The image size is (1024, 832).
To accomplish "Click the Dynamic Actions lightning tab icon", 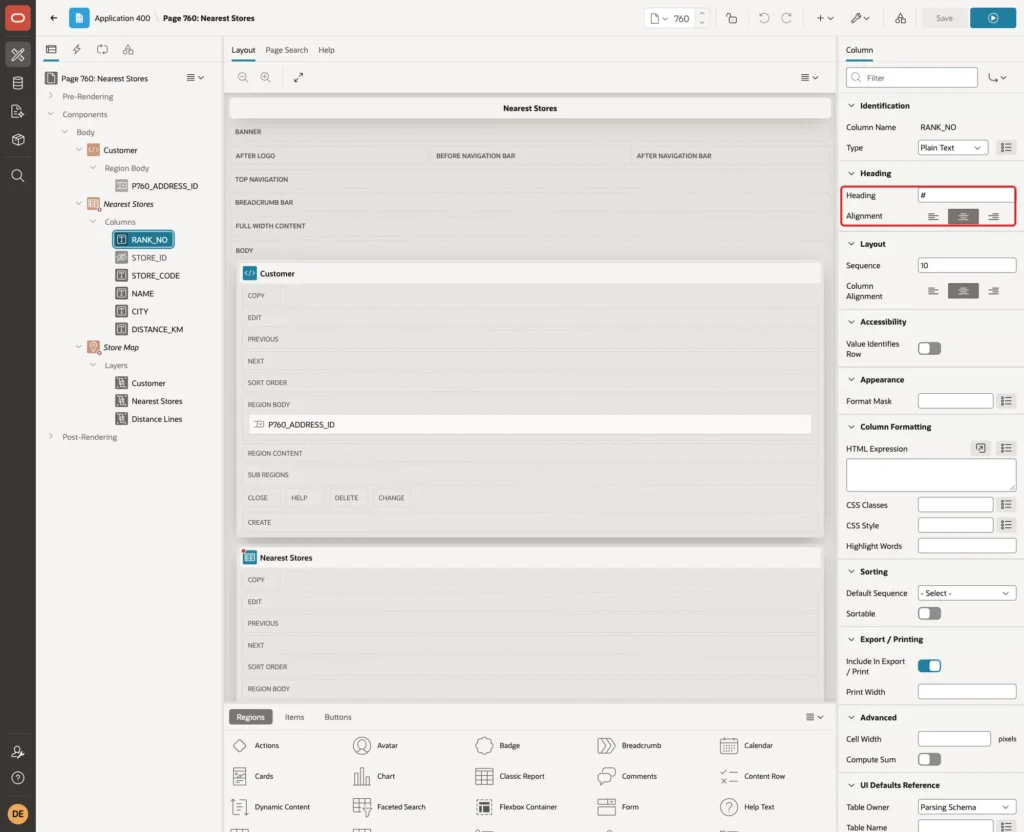I will point(76,50).
